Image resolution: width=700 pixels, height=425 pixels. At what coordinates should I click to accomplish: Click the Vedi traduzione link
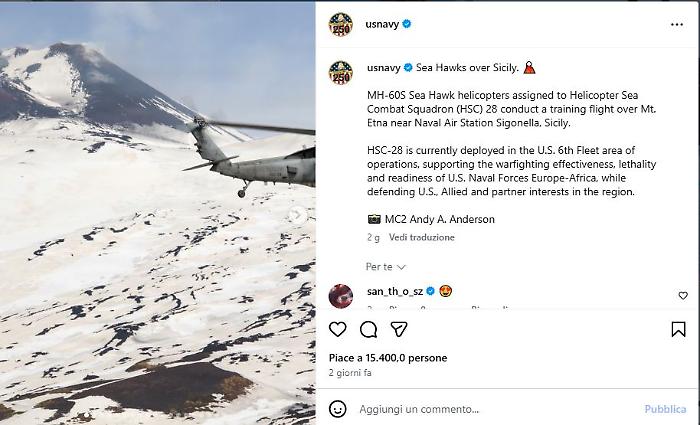tap(421, 238)
